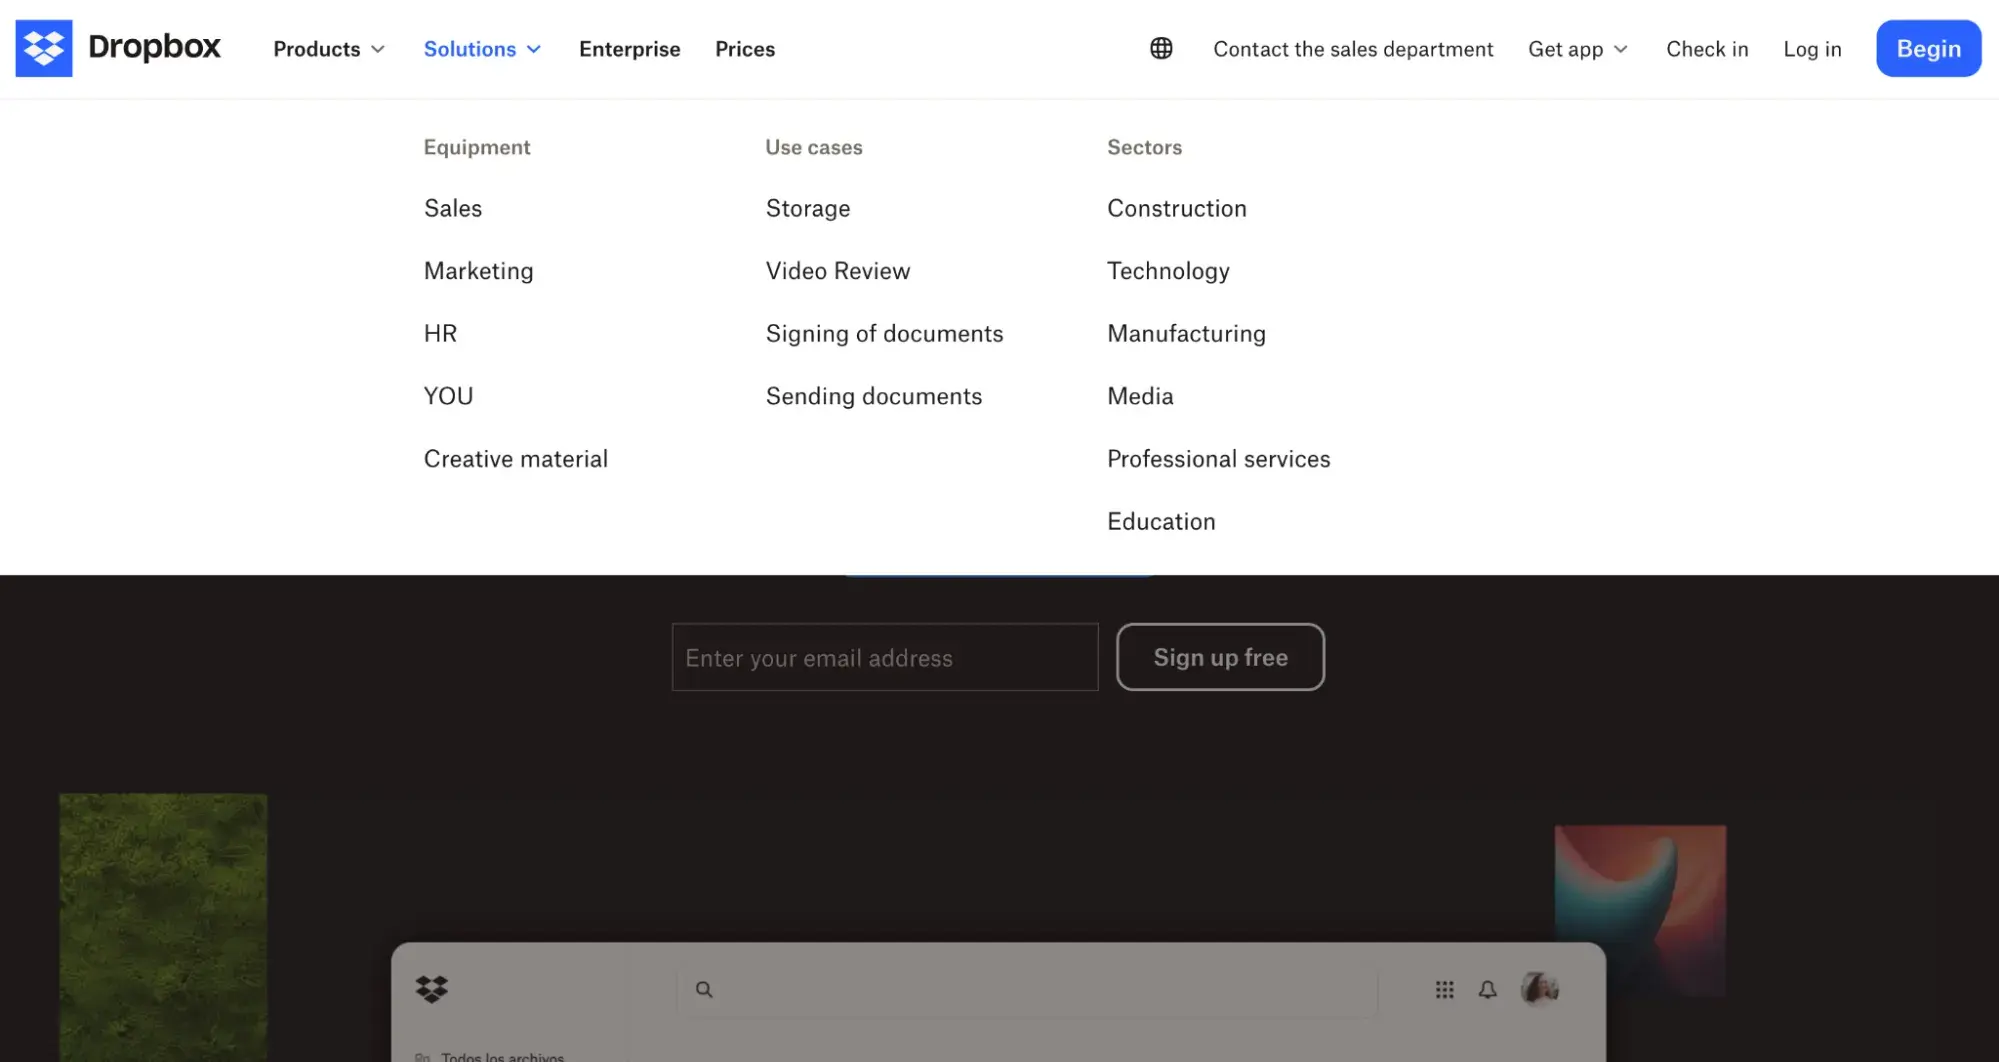The image size is (1999, 1062).
Task: Open the Enterprise nav item
Action: 629,49
